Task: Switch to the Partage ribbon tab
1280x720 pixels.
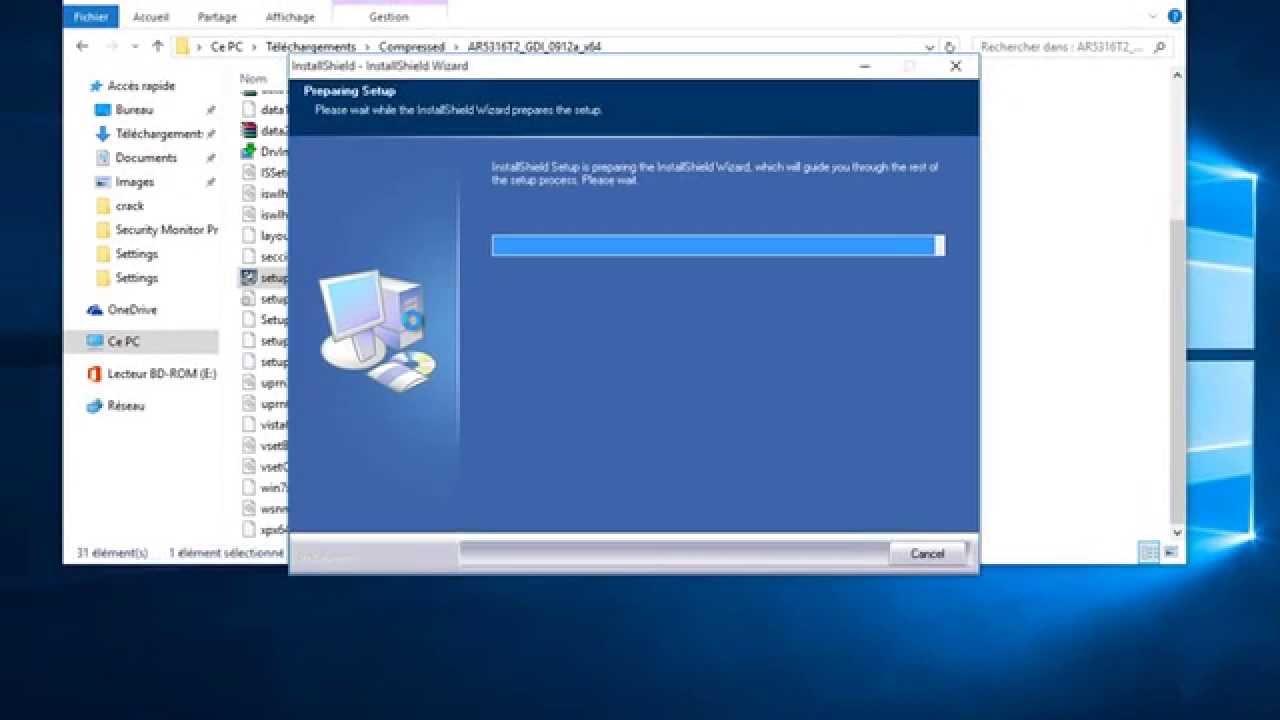Action: pos(217,17)
